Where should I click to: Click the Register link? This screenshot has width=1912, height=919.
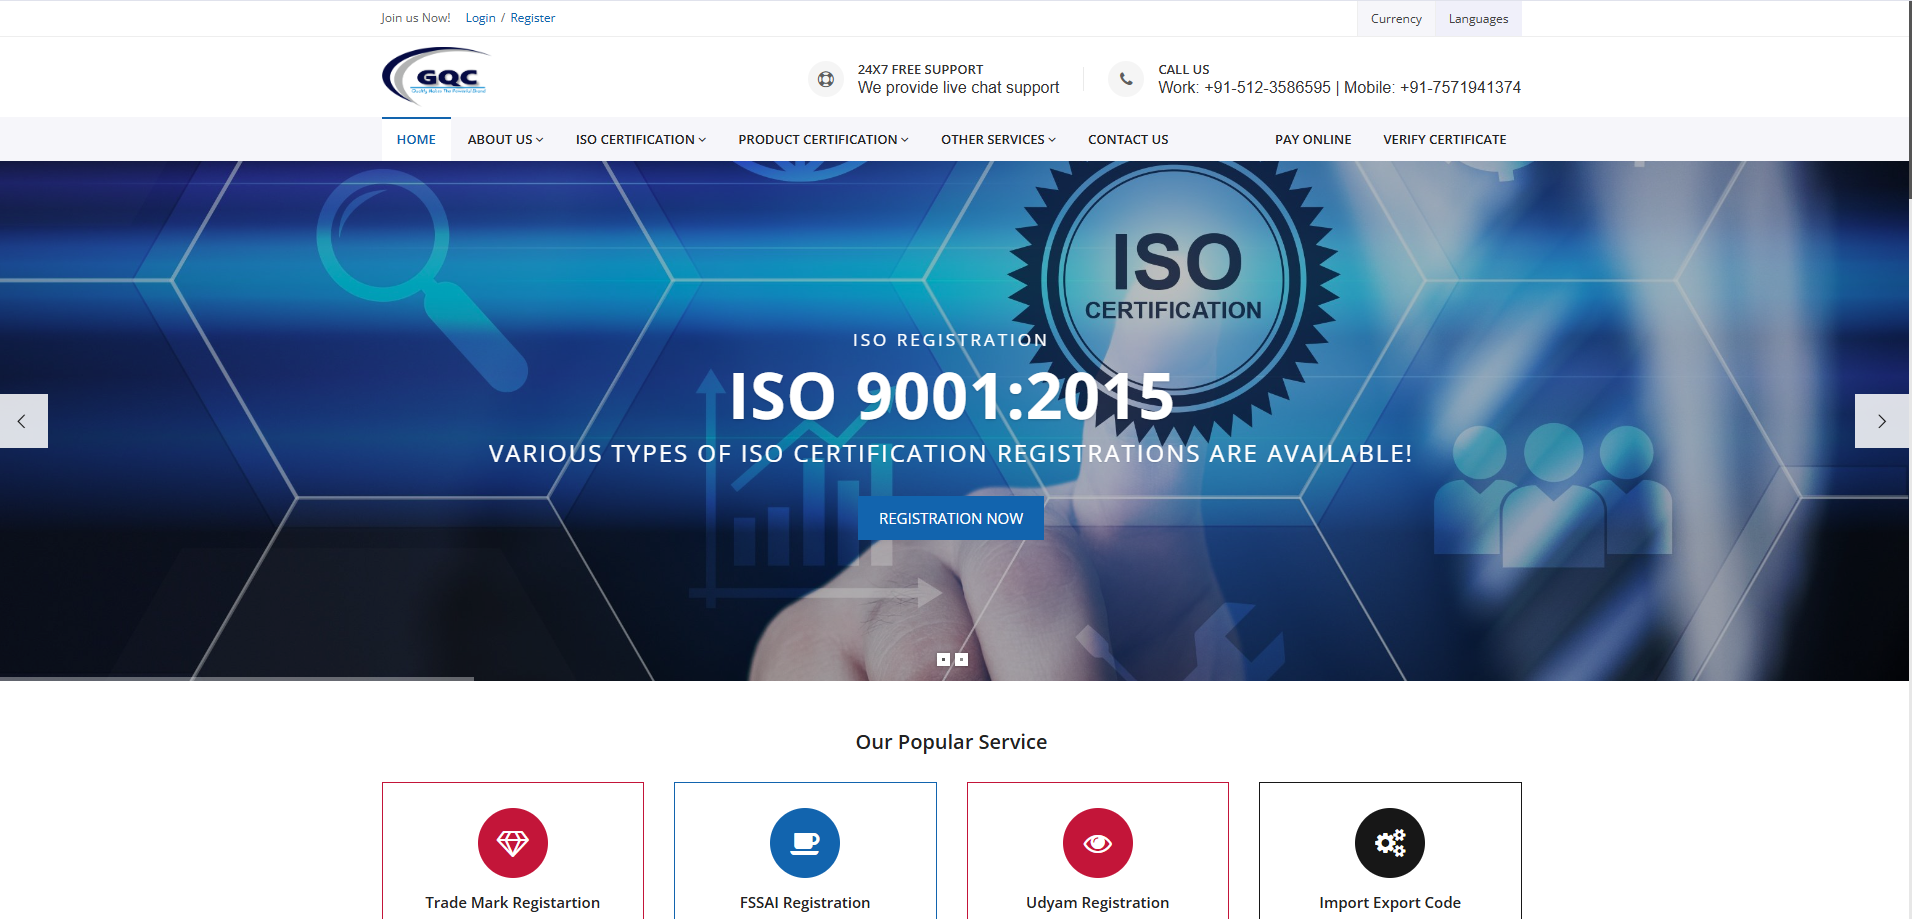click(x=532, y=17)
